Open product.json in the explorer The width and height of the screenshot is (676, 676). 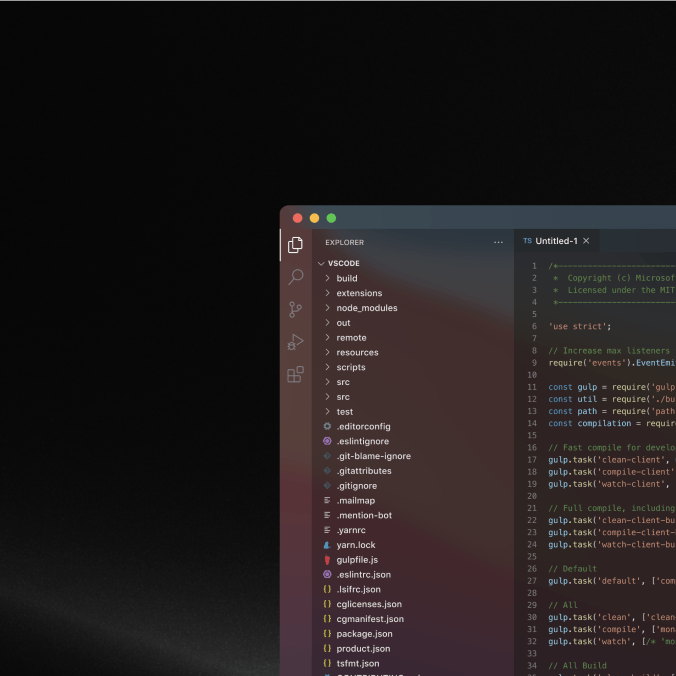[364, 649]
